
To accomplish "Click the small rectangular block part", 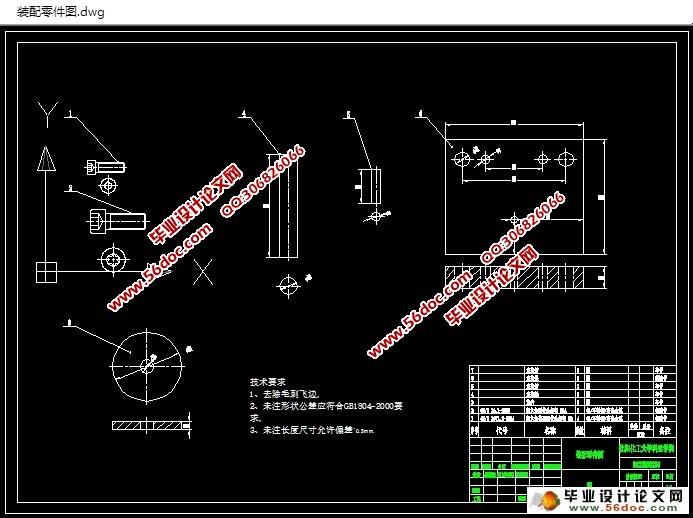I will click(x=368, y=185).
